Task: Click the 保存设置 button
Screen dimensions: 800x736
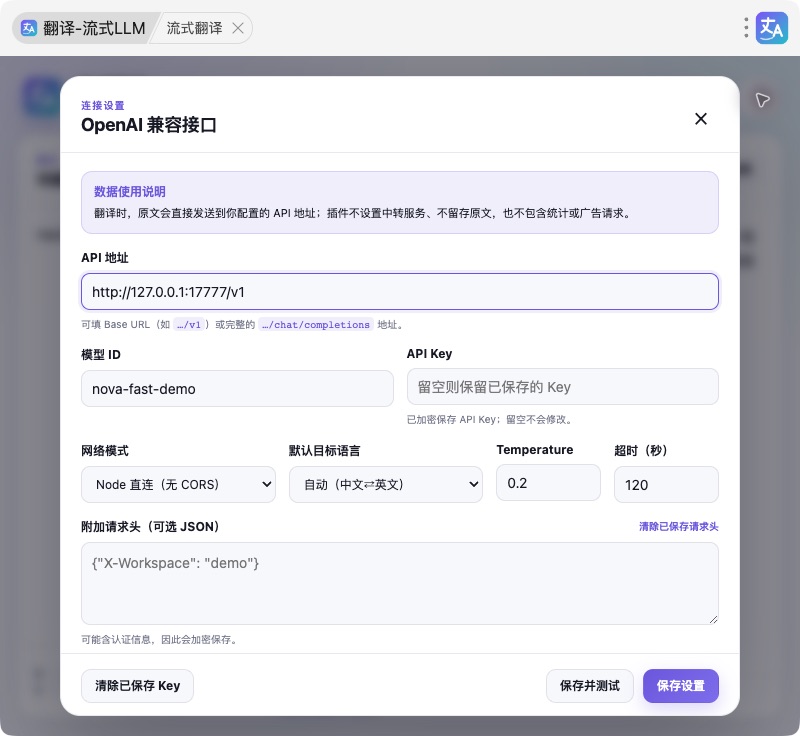Action: coord(681,686)
